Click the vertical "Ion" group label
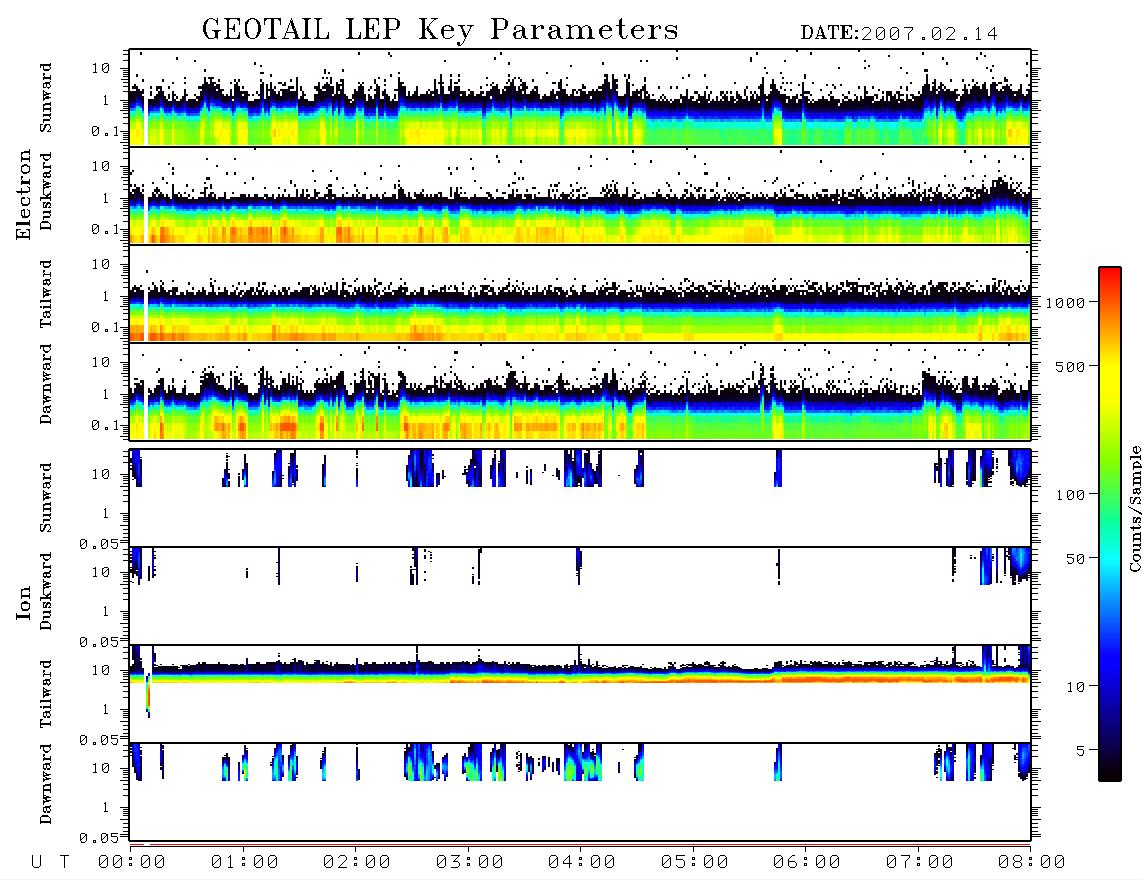This screenshot has height=880, width=1142. coord(24,603)
